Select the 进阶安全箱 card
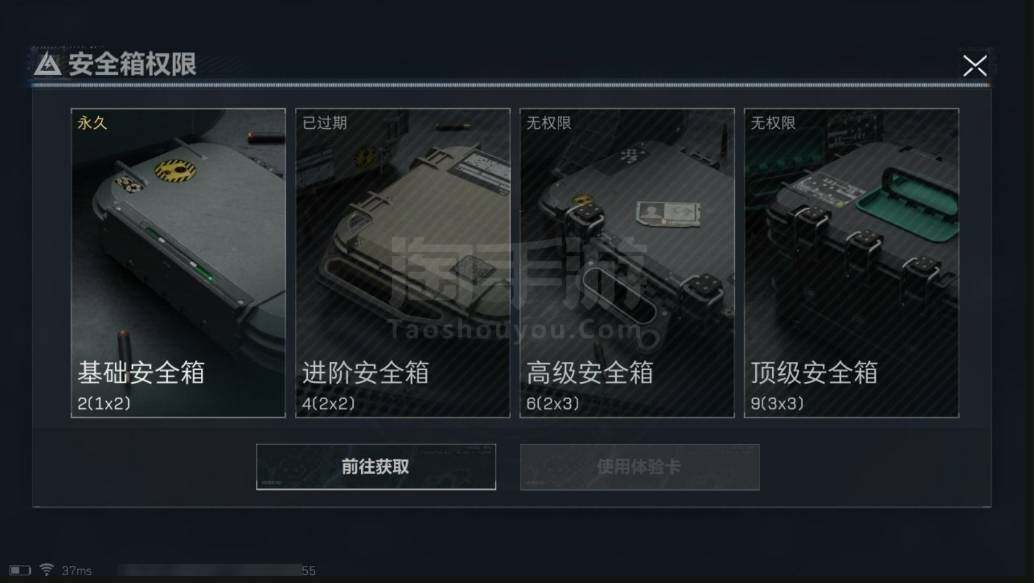This screenshot has height=583, width=1034. (x=403, y=262)
